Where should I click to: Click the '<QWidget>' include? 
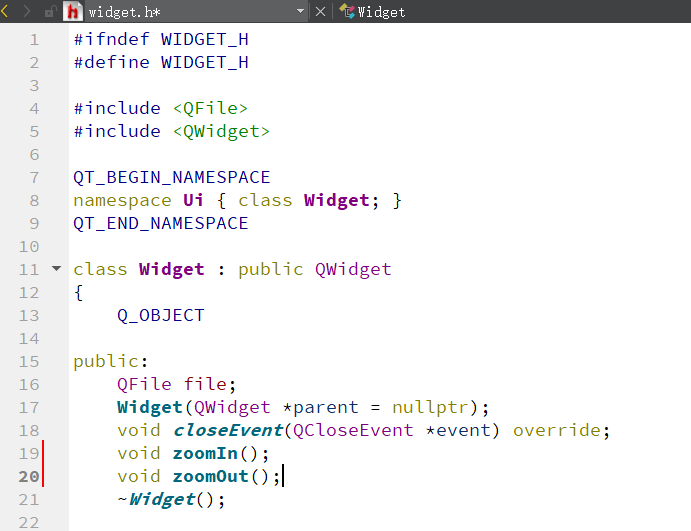pyautogui.click(x=221, y=131)
